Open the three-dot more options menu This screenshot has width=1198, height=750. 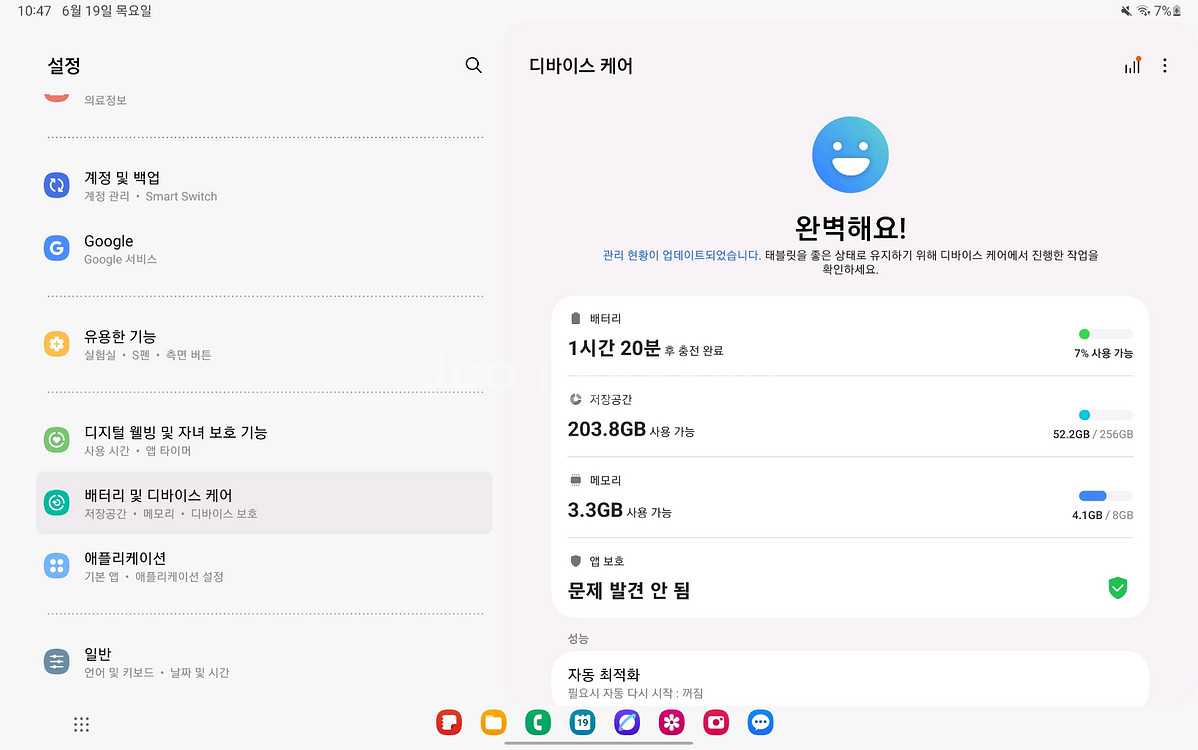click(x=1164, y=64)
